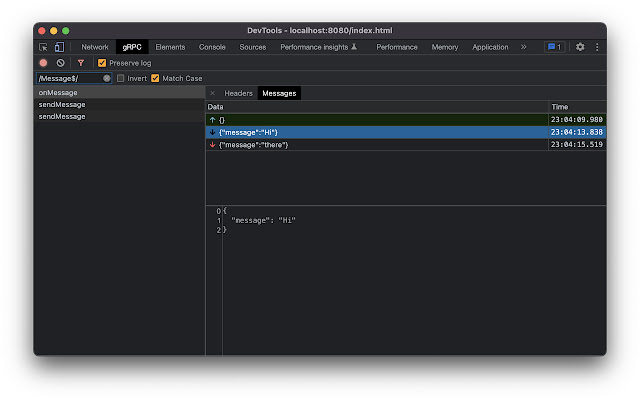
Task: Select the outgoing {} message row
Action: [406, 120]
